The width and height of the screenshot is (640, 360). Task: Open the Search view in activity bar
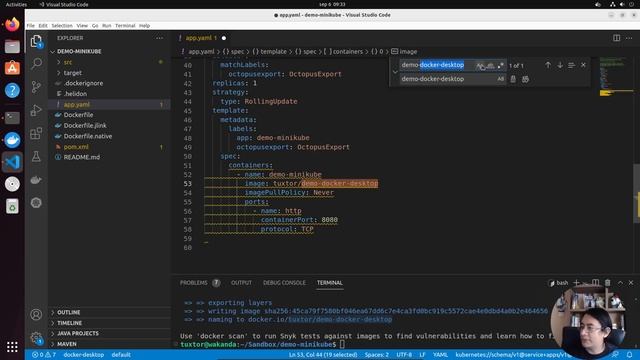pyautogui.click(x=36, y=63)
